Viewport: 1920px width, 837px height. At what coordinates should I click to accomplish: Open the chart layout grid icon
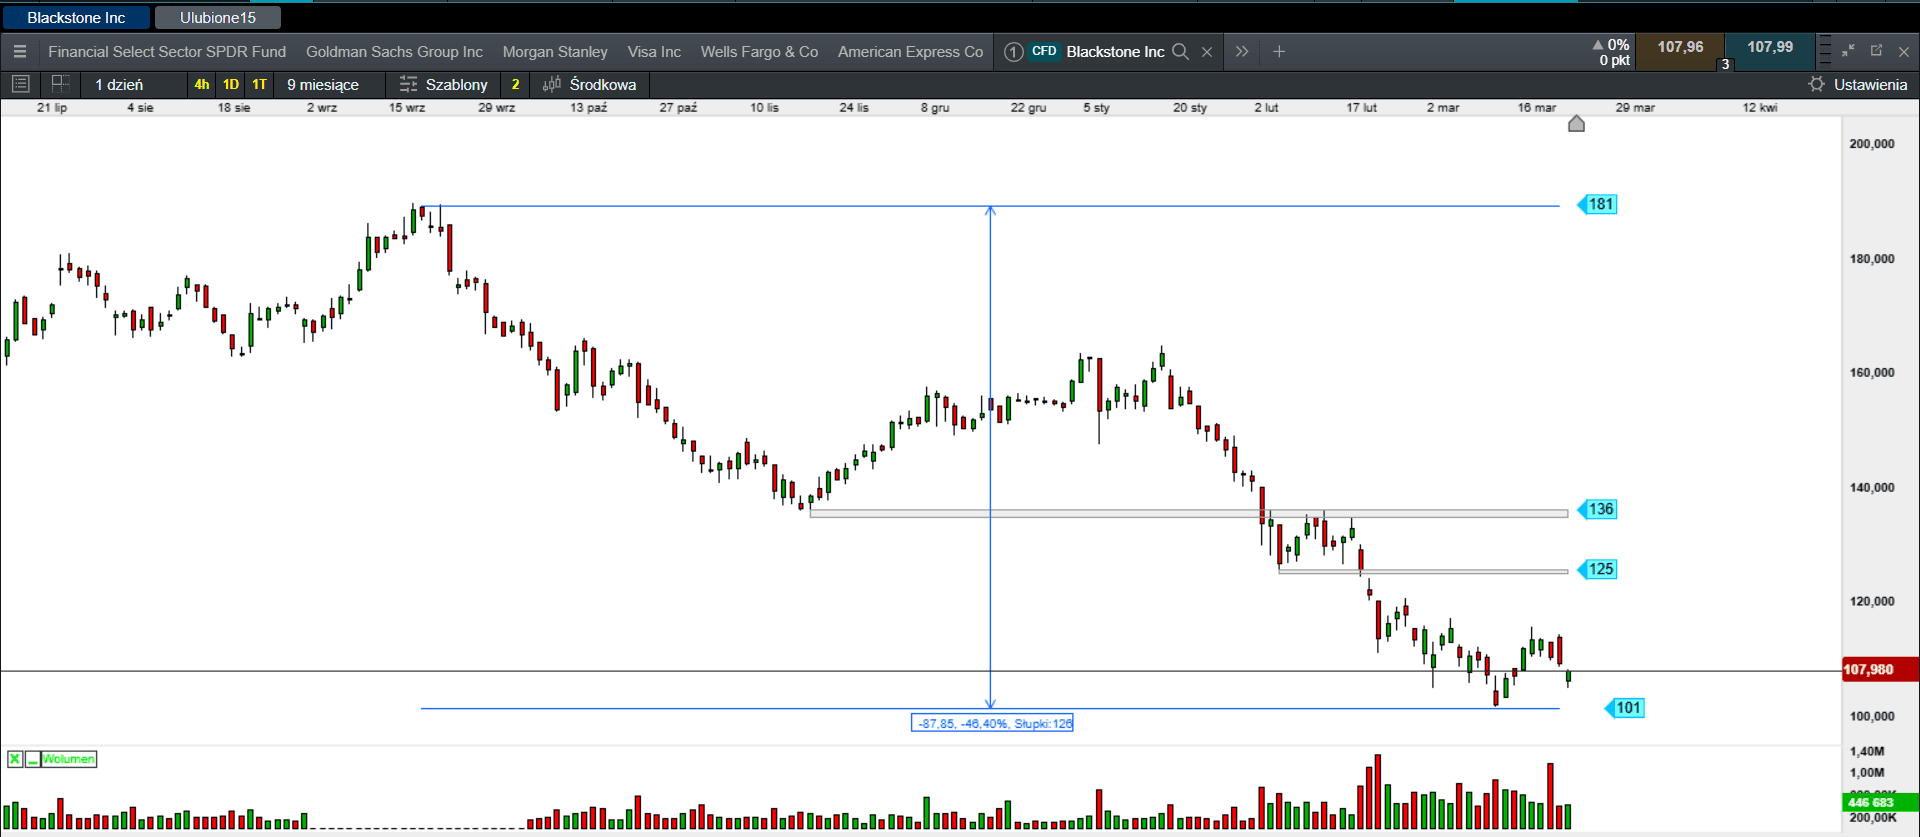pyautogui.click(x=60, y=84)
